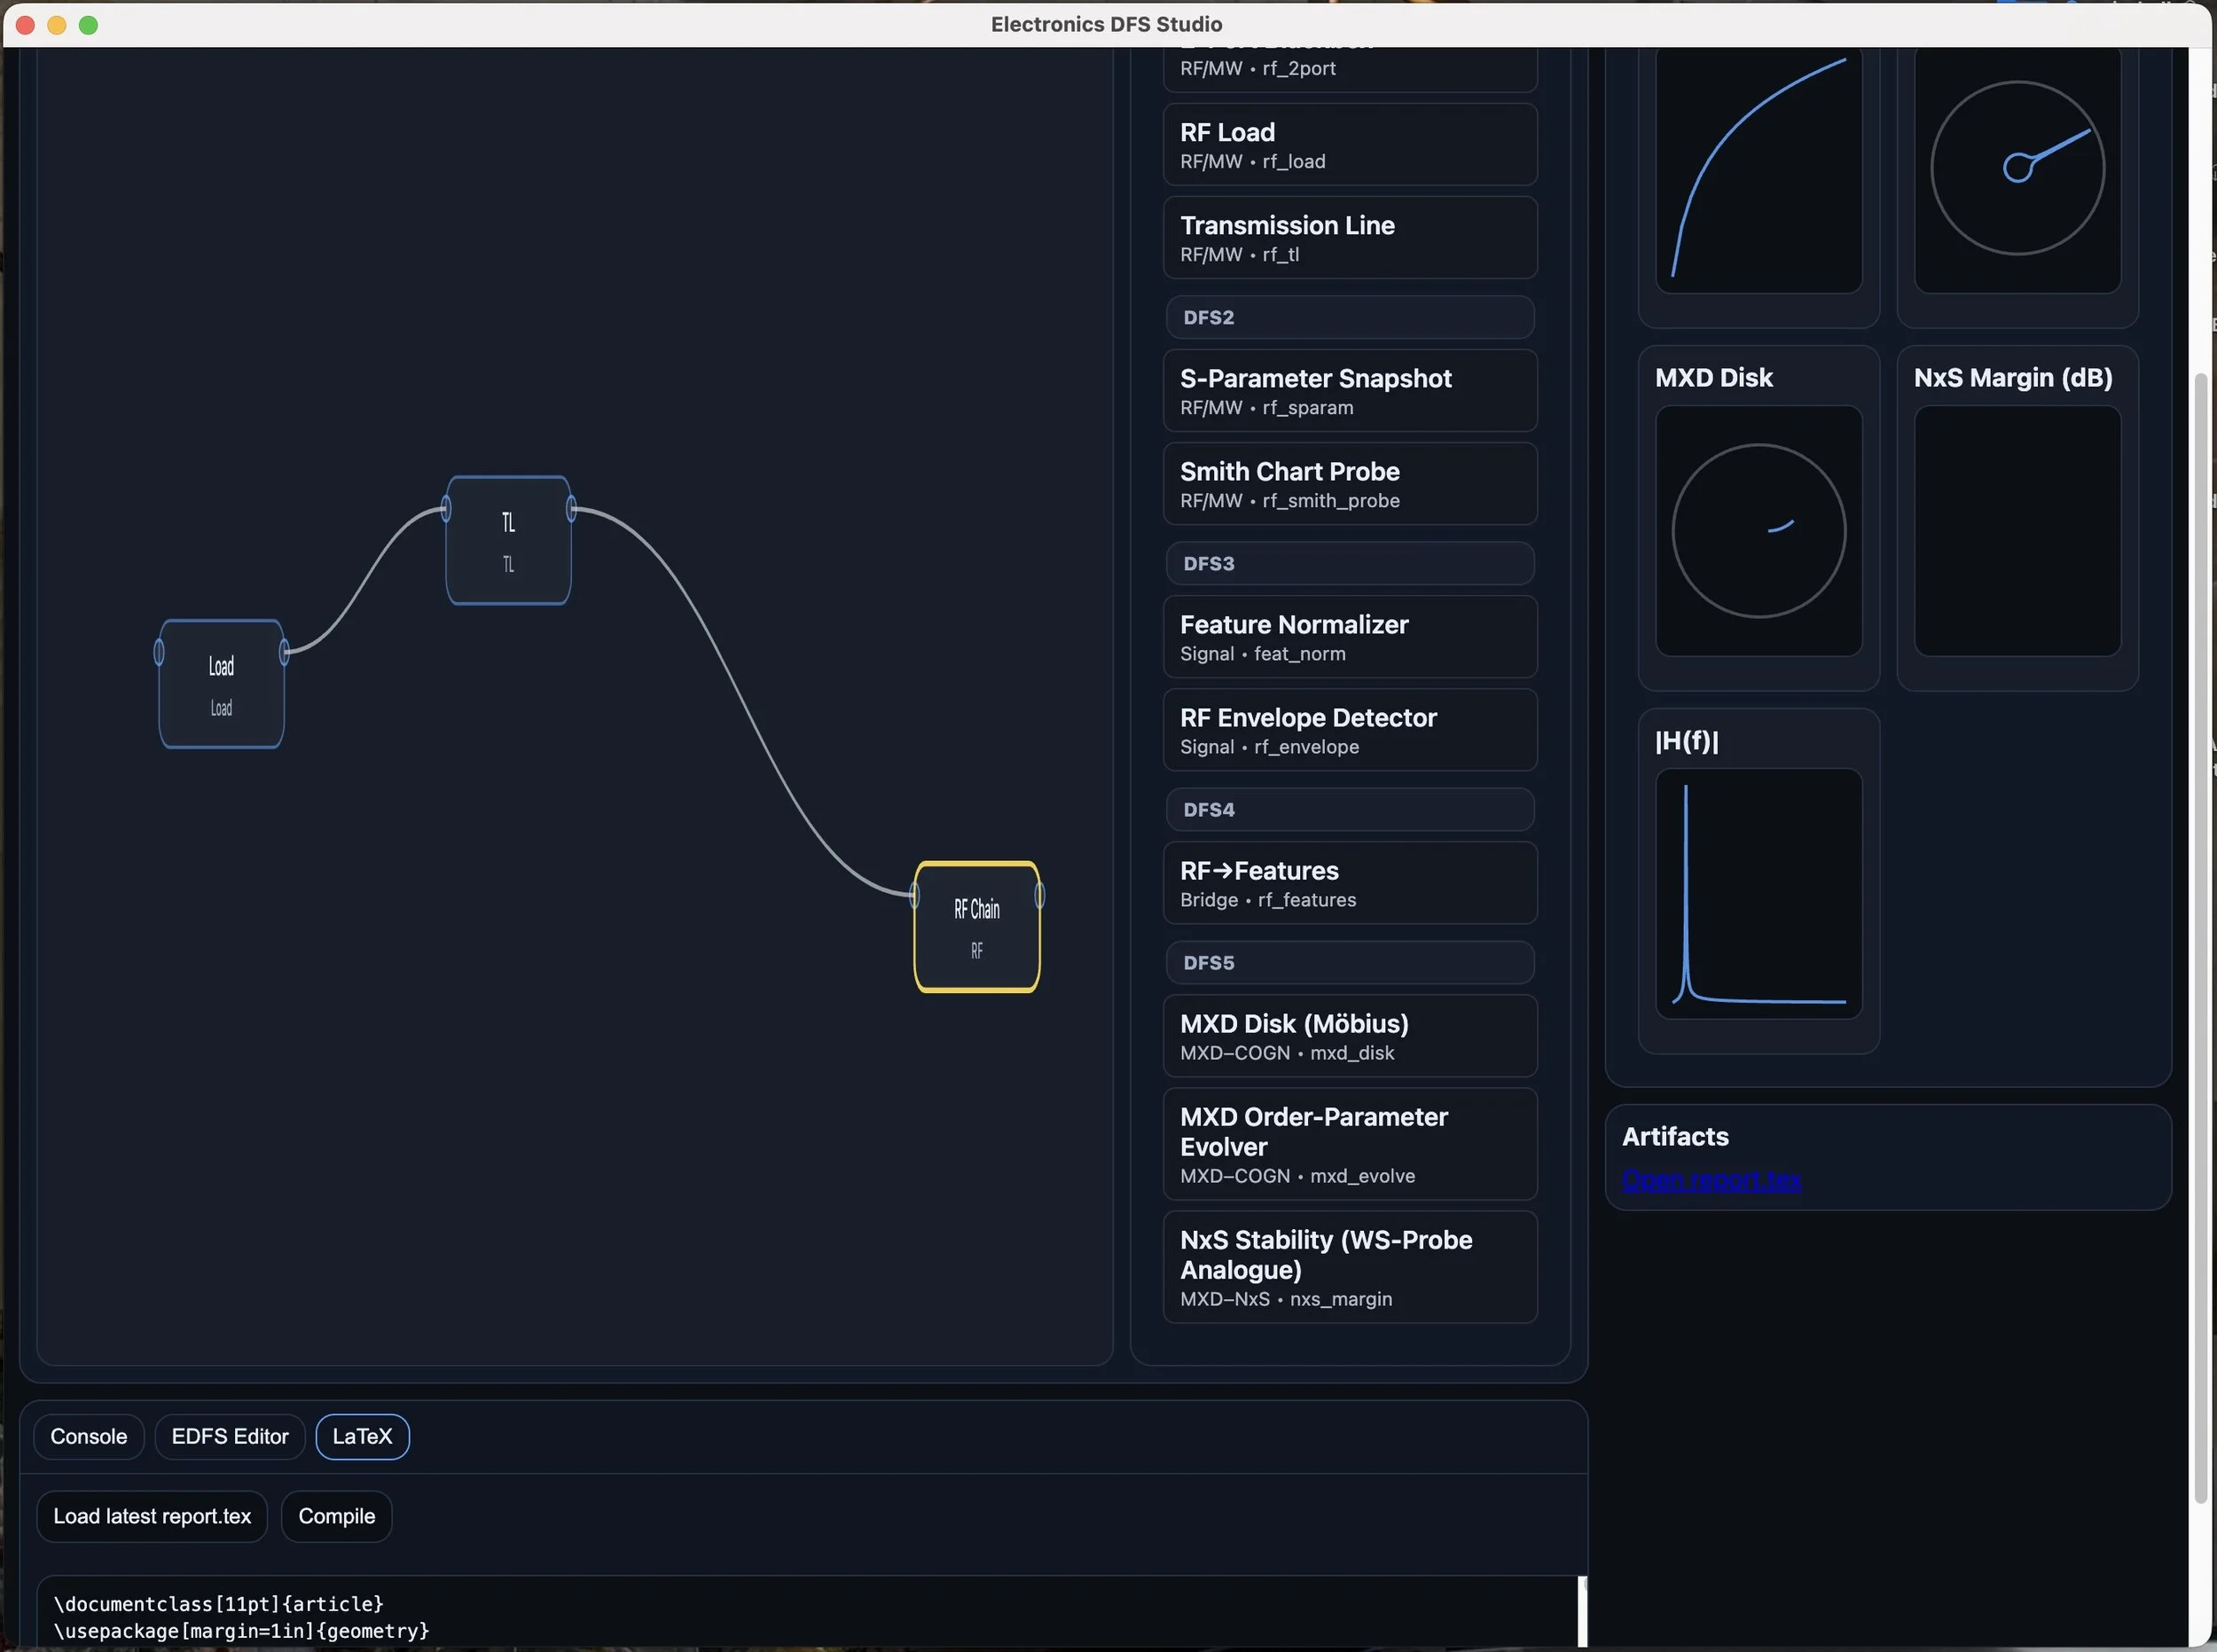The height and width of the screenshot is (1652, 2217).
Task: Insert the MXD Order-Parameter Evolver
Action: point(1349,1143)
